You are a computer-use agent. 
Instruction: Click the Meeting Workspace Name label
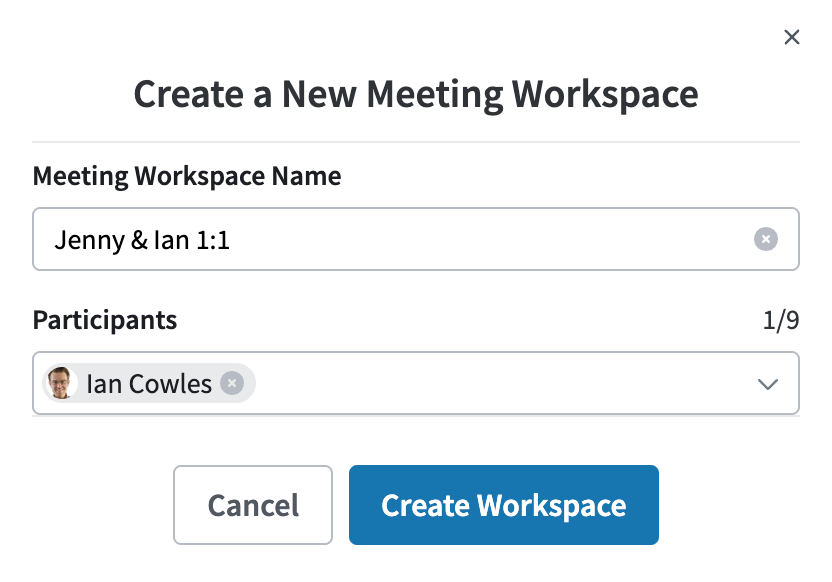[x=187, y=176]
